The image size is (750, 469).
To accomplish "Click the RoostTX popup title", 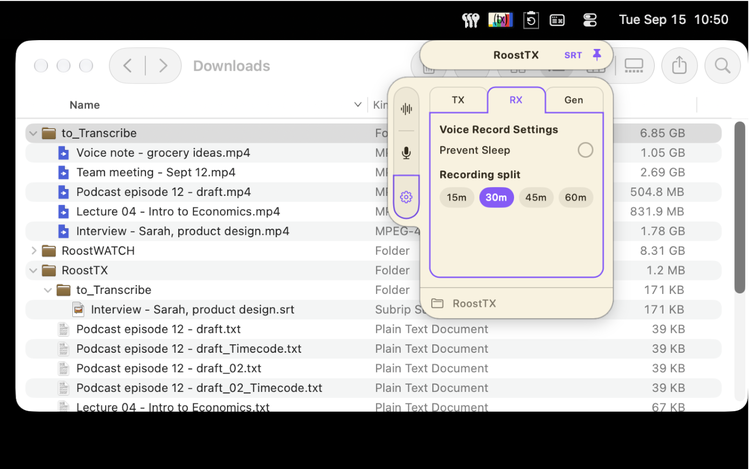I will [x=516, y=55].
